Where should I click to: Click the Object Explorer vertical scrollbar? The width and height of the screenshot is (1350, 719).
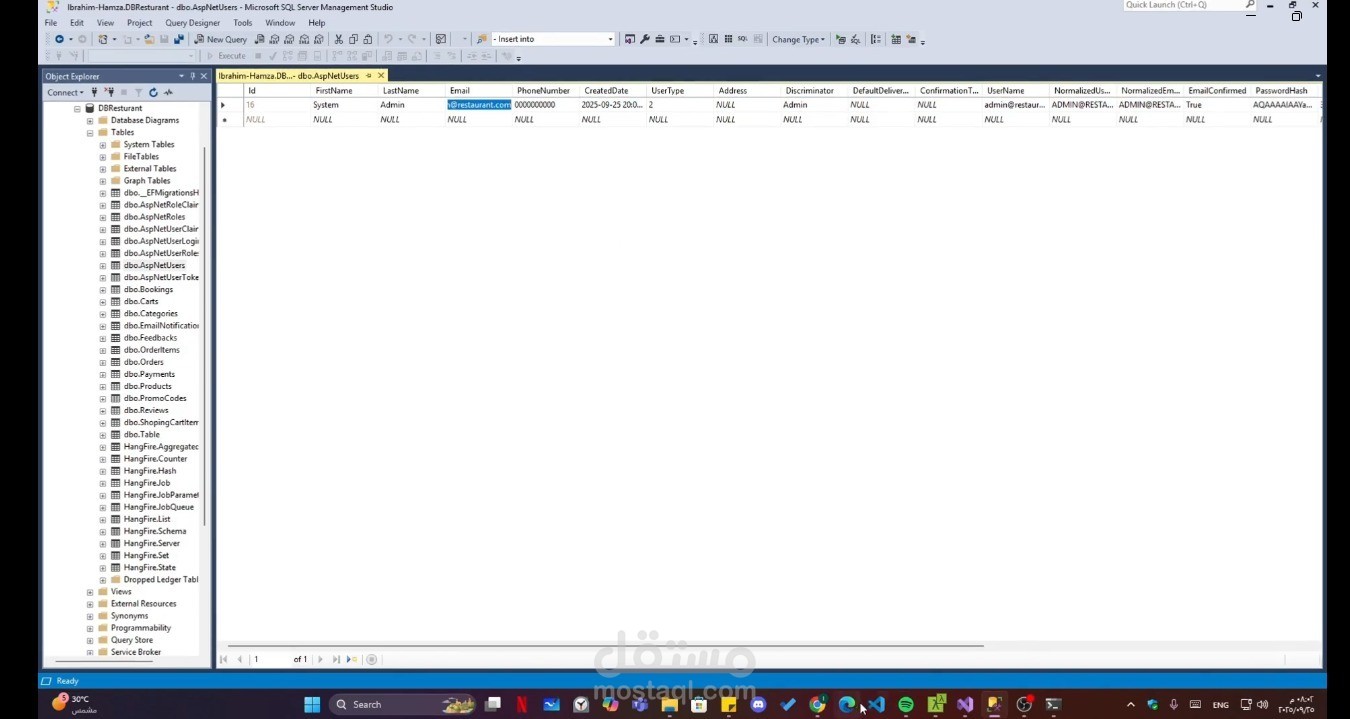205,335
